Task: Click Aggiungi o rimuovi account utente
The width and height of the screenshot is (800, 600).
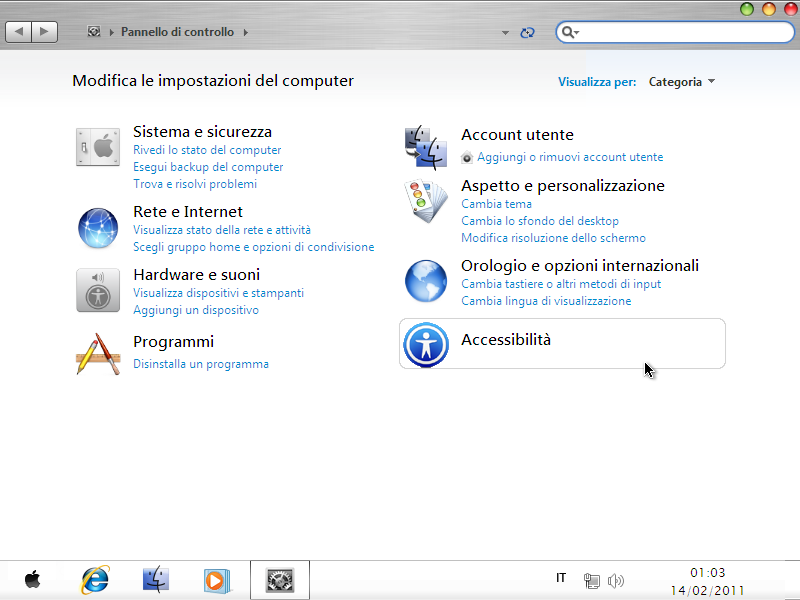Action: pyautogui.click(x=570, y=157)
